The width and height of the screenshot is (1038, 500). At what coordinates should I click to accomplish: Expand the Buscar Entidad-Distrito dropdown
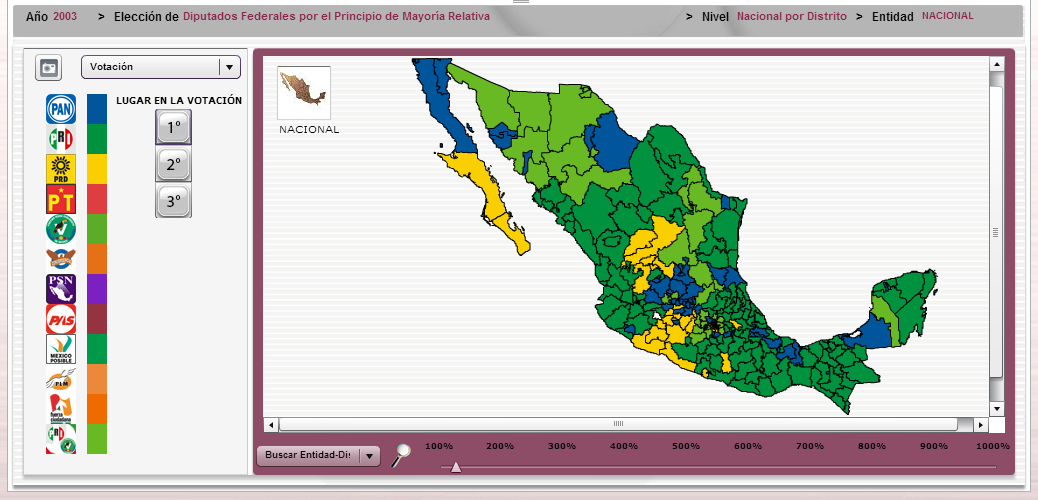318,456
